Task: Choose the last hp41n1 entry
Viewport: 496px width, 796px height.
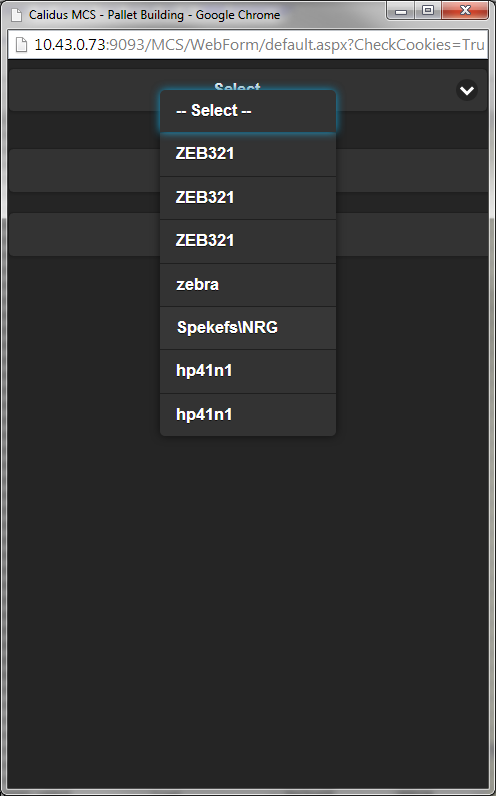Action: pos(248,415)
